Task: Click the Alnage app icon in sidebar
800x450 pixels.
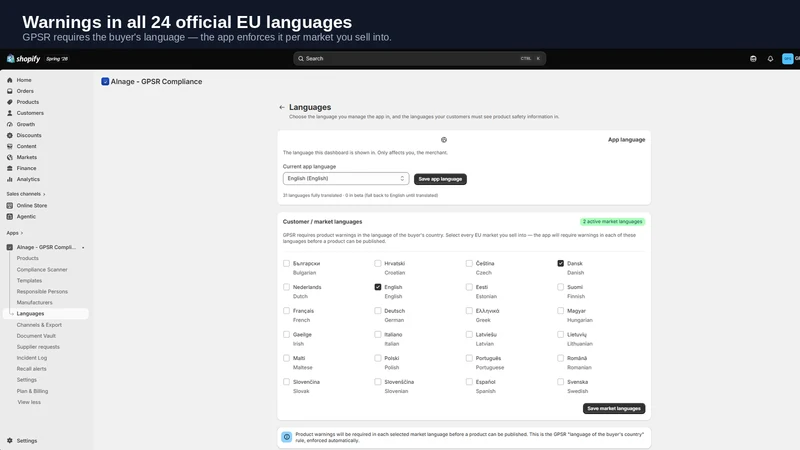Action: tap(10, 247)
